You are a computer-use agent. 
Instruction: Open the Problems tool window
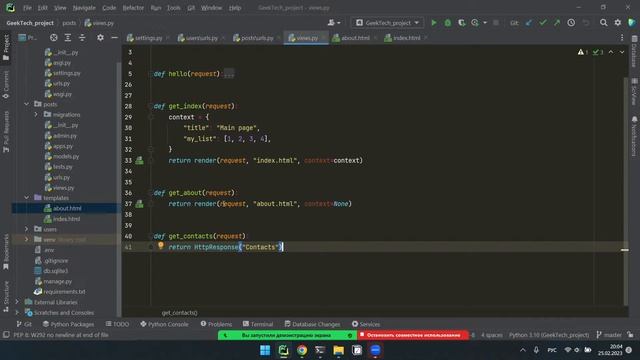tap(216, 324)
